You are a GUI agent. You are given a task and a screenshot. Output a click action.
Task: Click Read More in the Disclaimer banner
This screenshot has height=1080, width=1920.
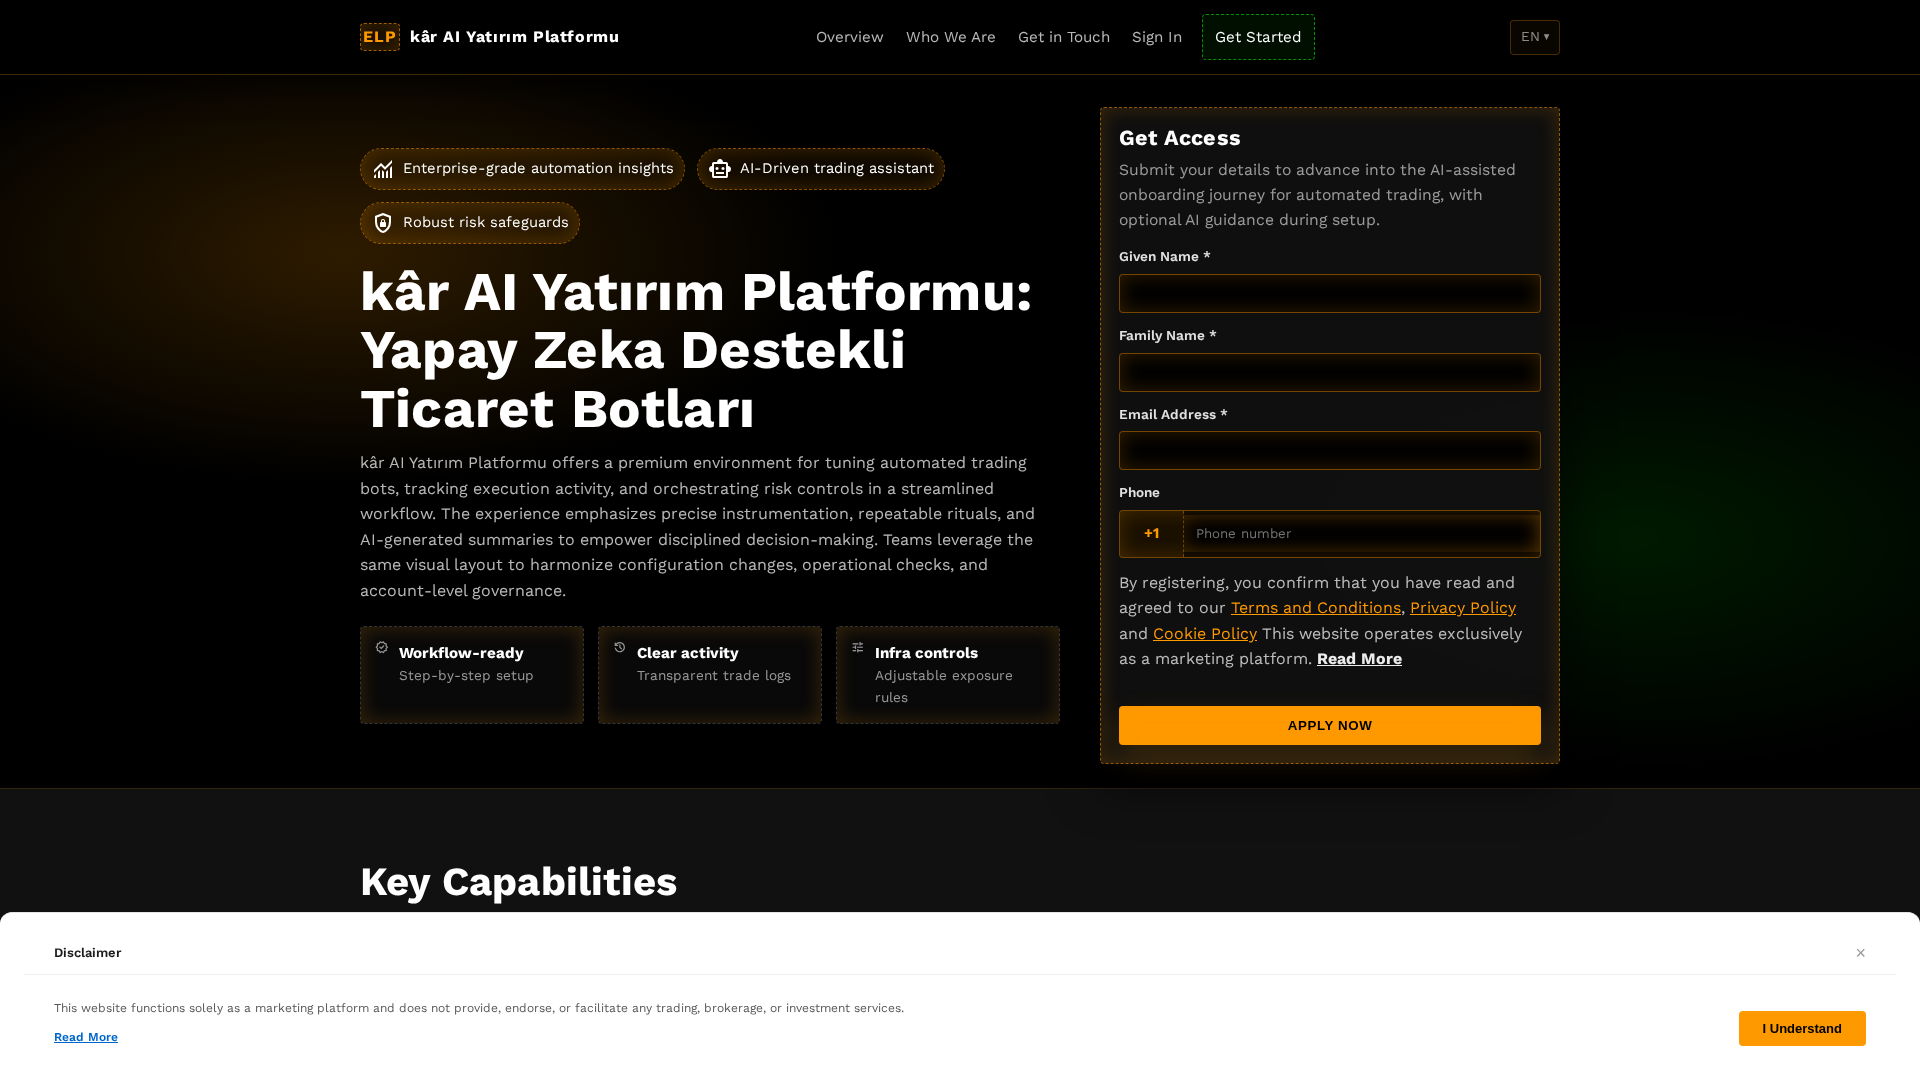(x=86, y=1037)
